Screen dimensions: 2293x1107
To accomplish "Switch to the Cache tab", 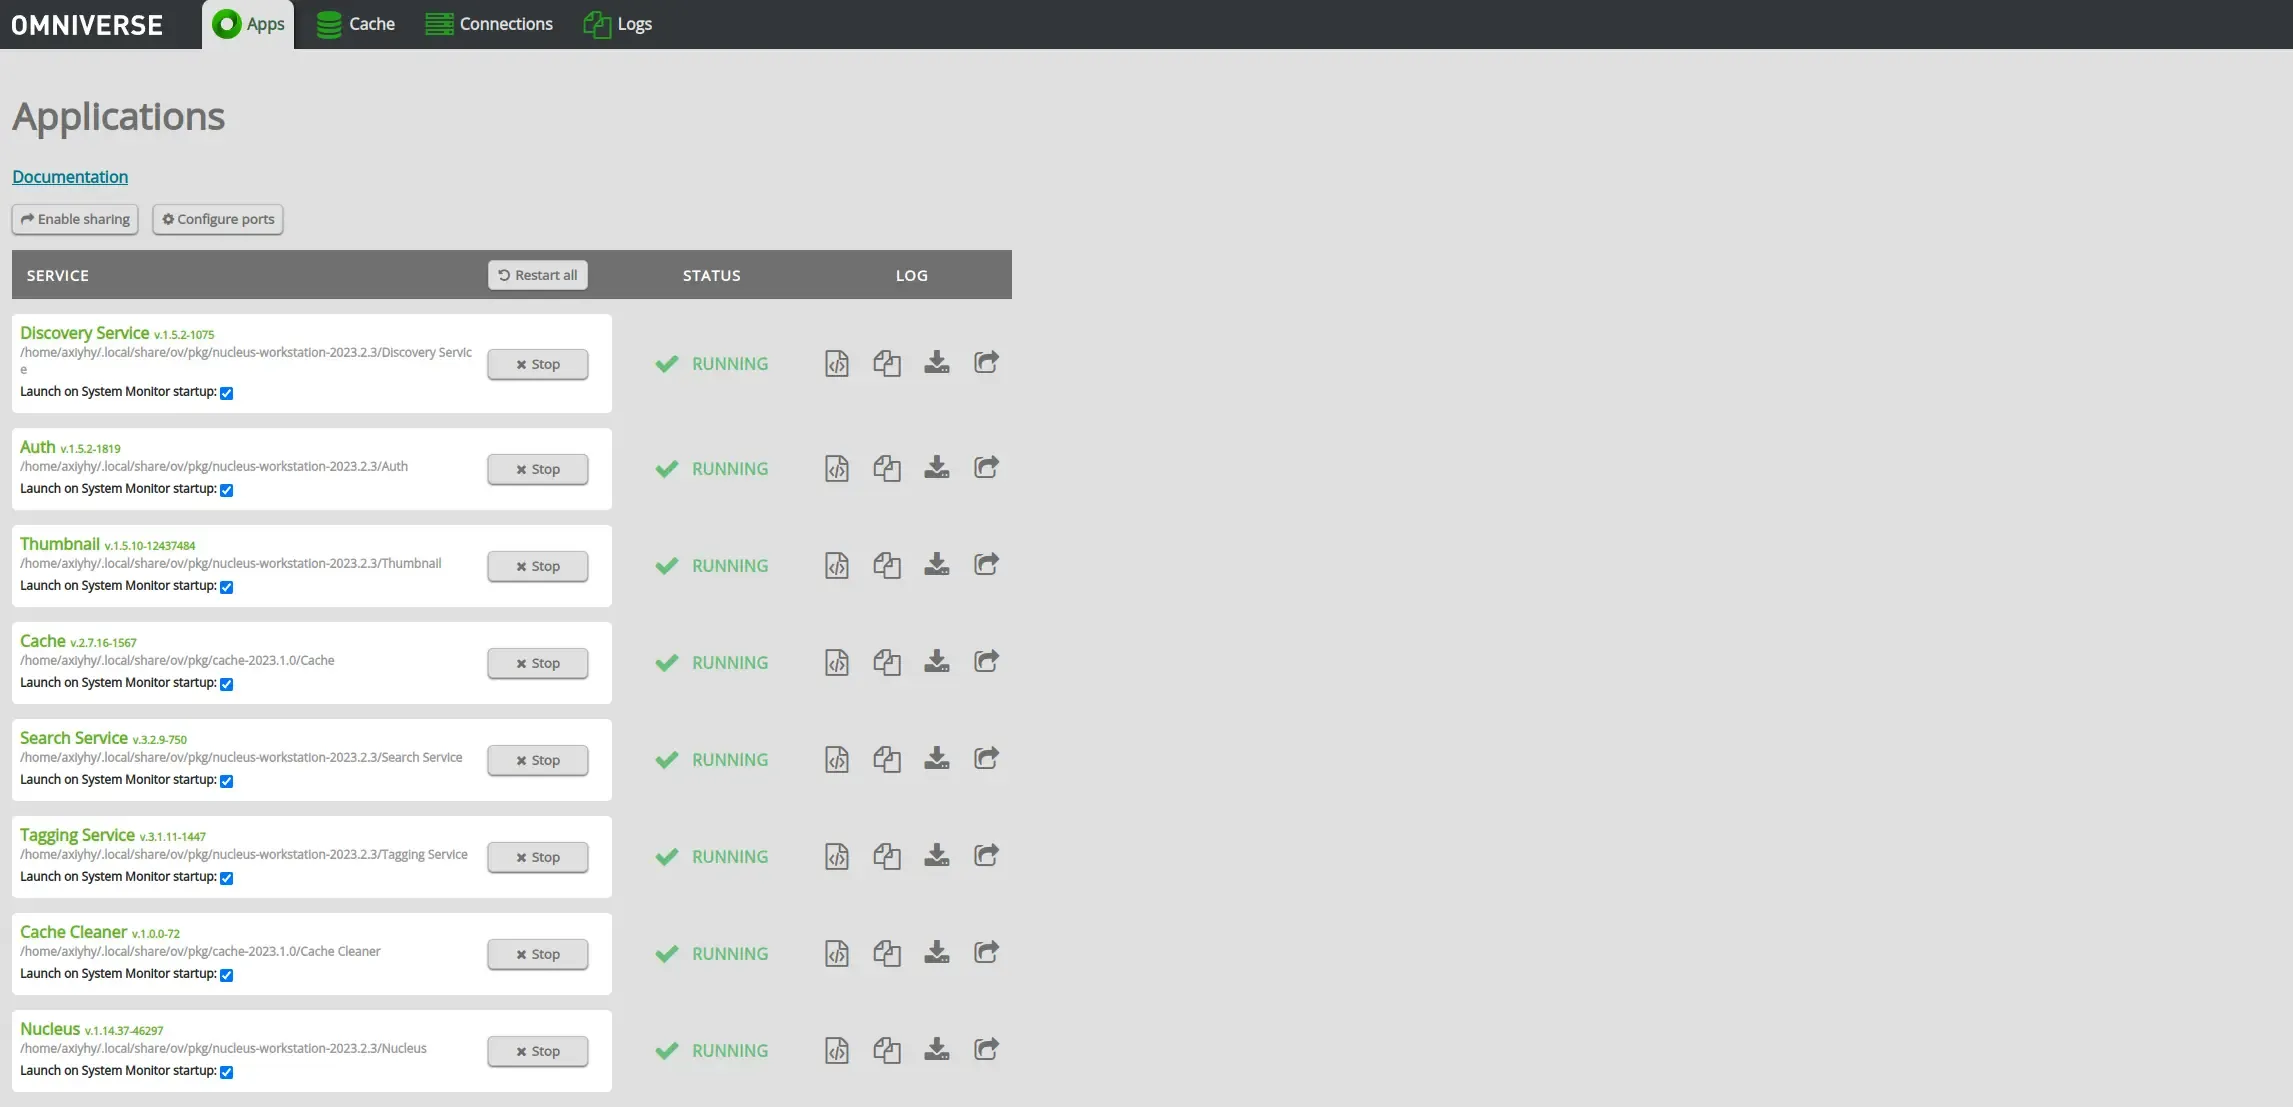I will click(356, 24).
